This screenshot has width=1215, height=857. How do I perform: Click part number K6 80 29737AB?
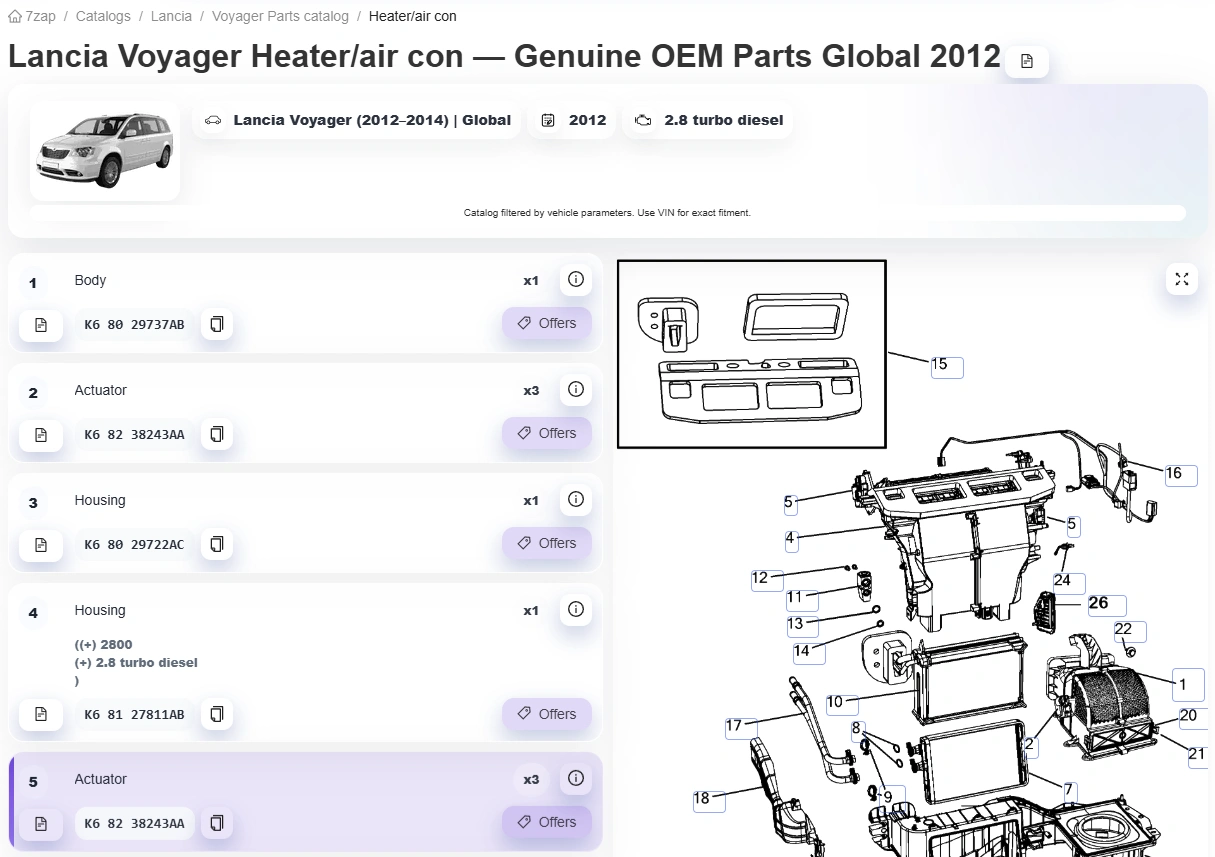pyautogui.click(x=135, y=324)
